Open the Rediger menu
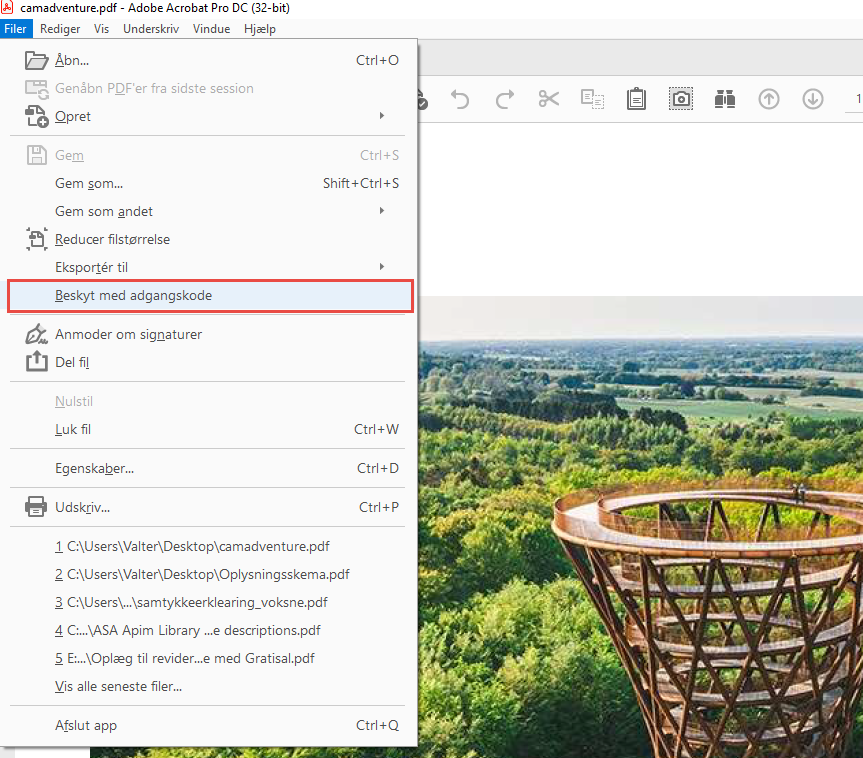 click(60, 29)
